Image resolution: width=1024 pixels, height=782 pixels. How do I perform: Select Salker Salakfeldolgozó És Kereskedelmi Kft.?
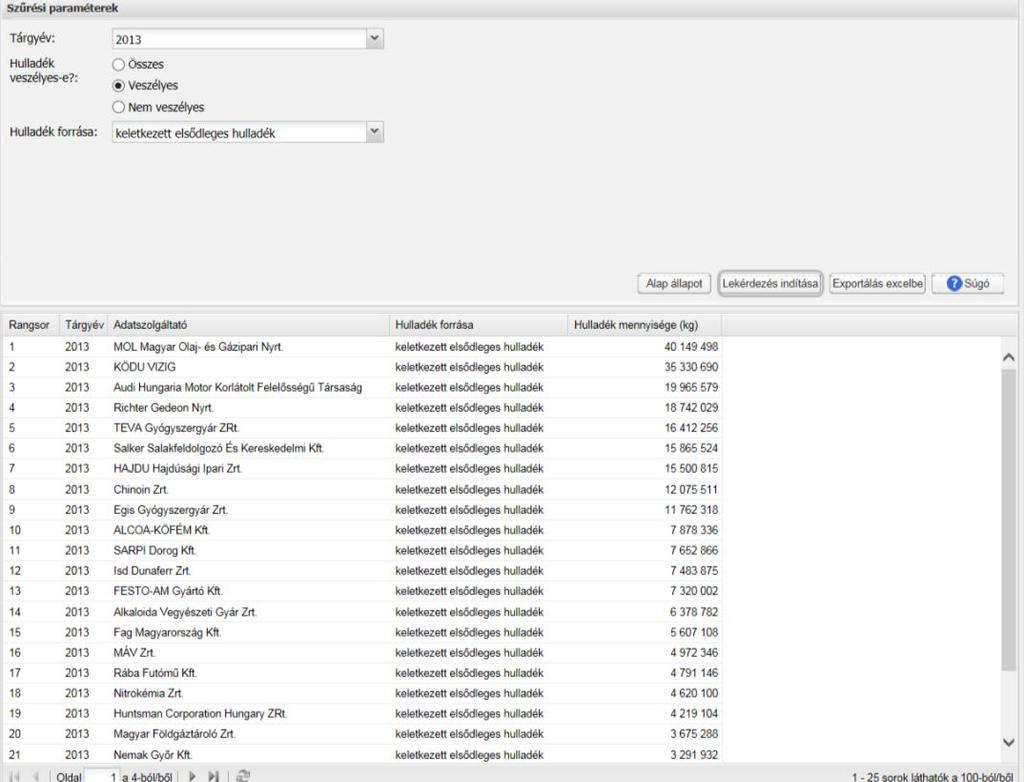pyautogui.click(x=362, y=448)
